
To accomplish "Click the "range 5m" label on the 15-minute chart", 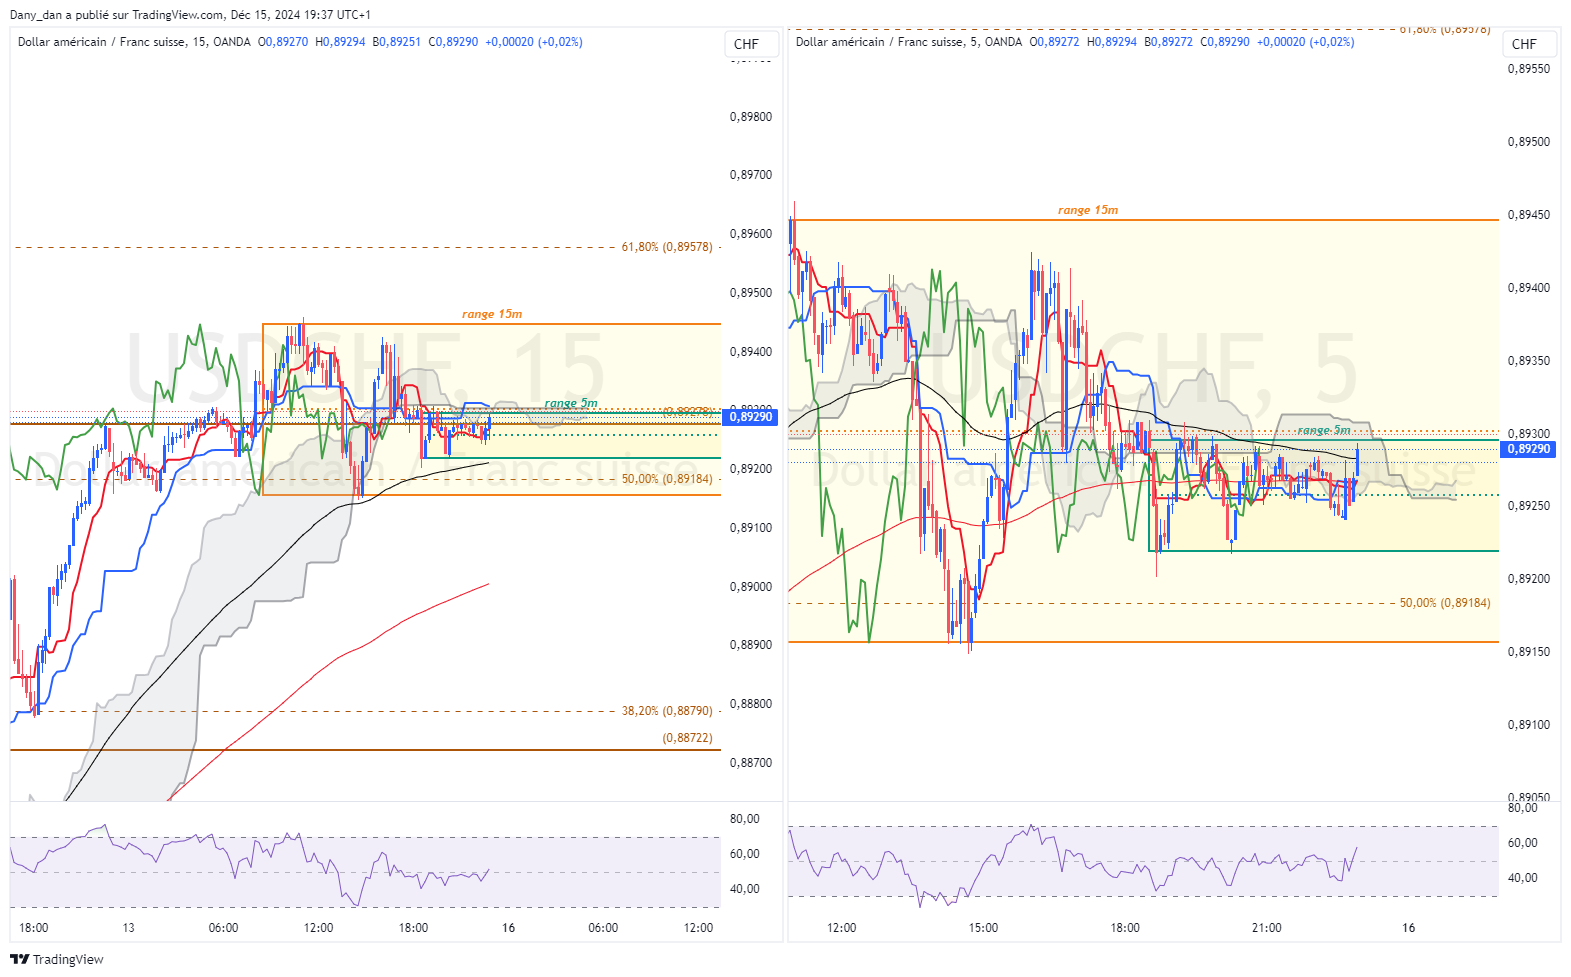I will (x=571, y=403).
